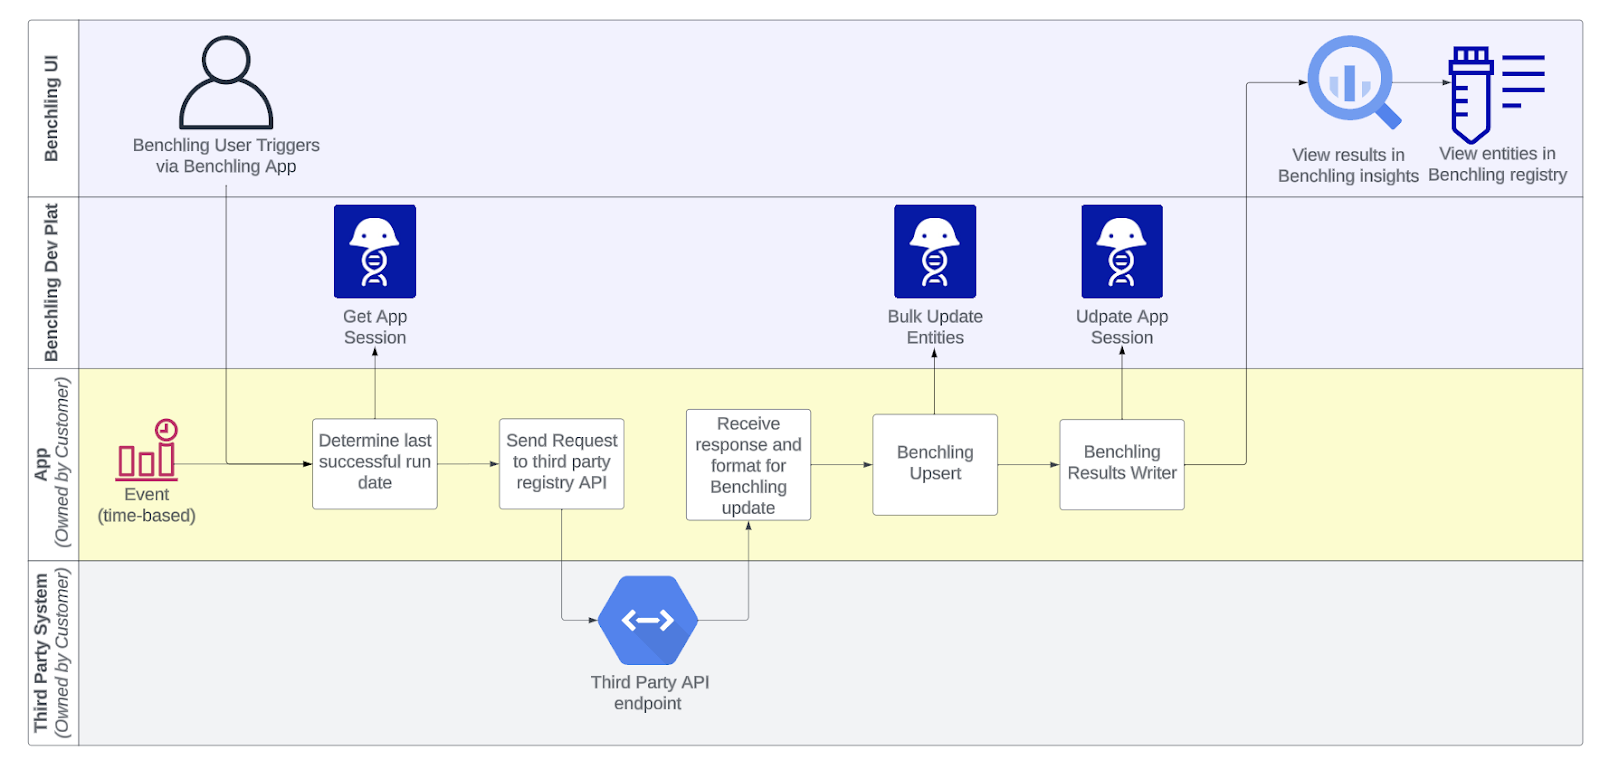Click the Third Party System lane label
The image size is (1600, 760).
[x=52, y=652]
